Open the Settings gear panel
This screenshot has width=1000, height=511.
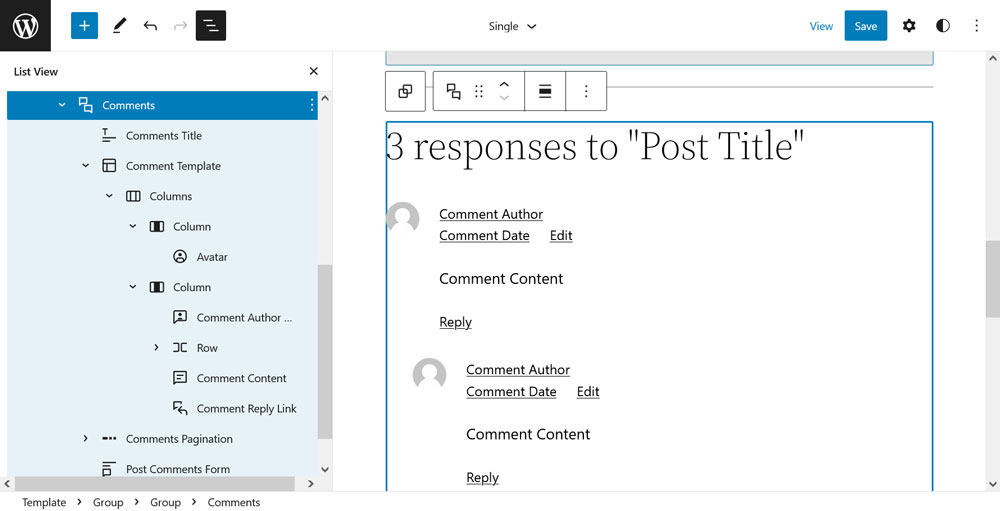point(909,26)
